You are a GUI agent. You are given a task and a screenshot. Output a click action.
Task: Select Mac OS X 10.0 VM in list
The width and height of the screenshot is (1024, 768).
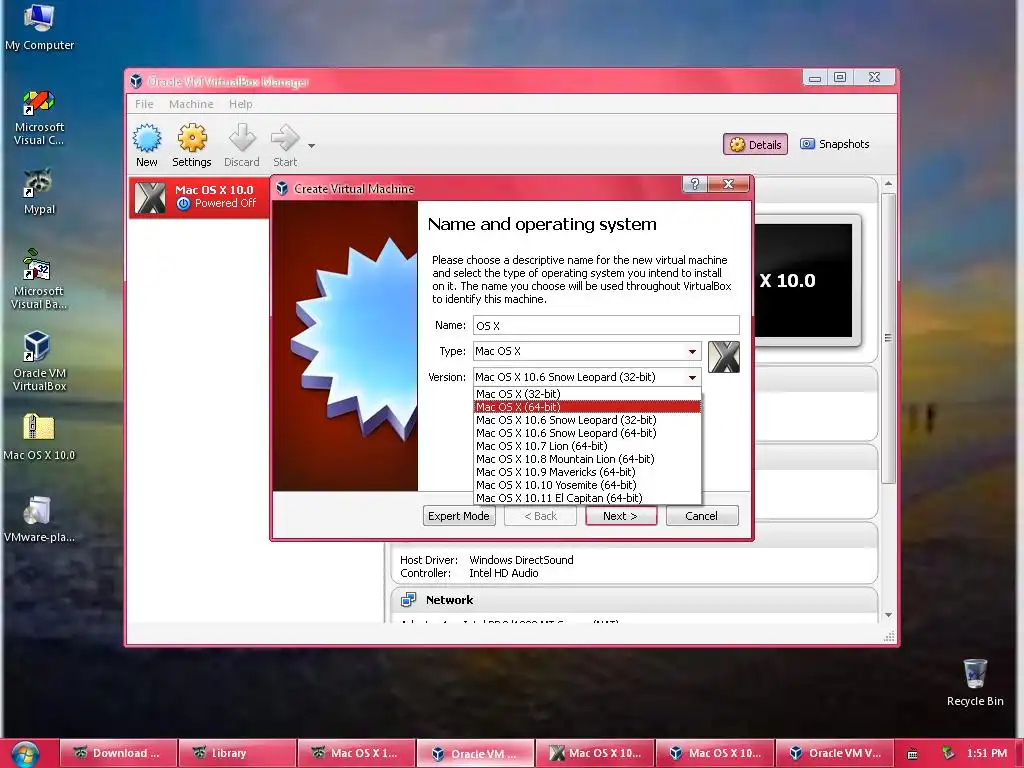[x=199, y=197]
